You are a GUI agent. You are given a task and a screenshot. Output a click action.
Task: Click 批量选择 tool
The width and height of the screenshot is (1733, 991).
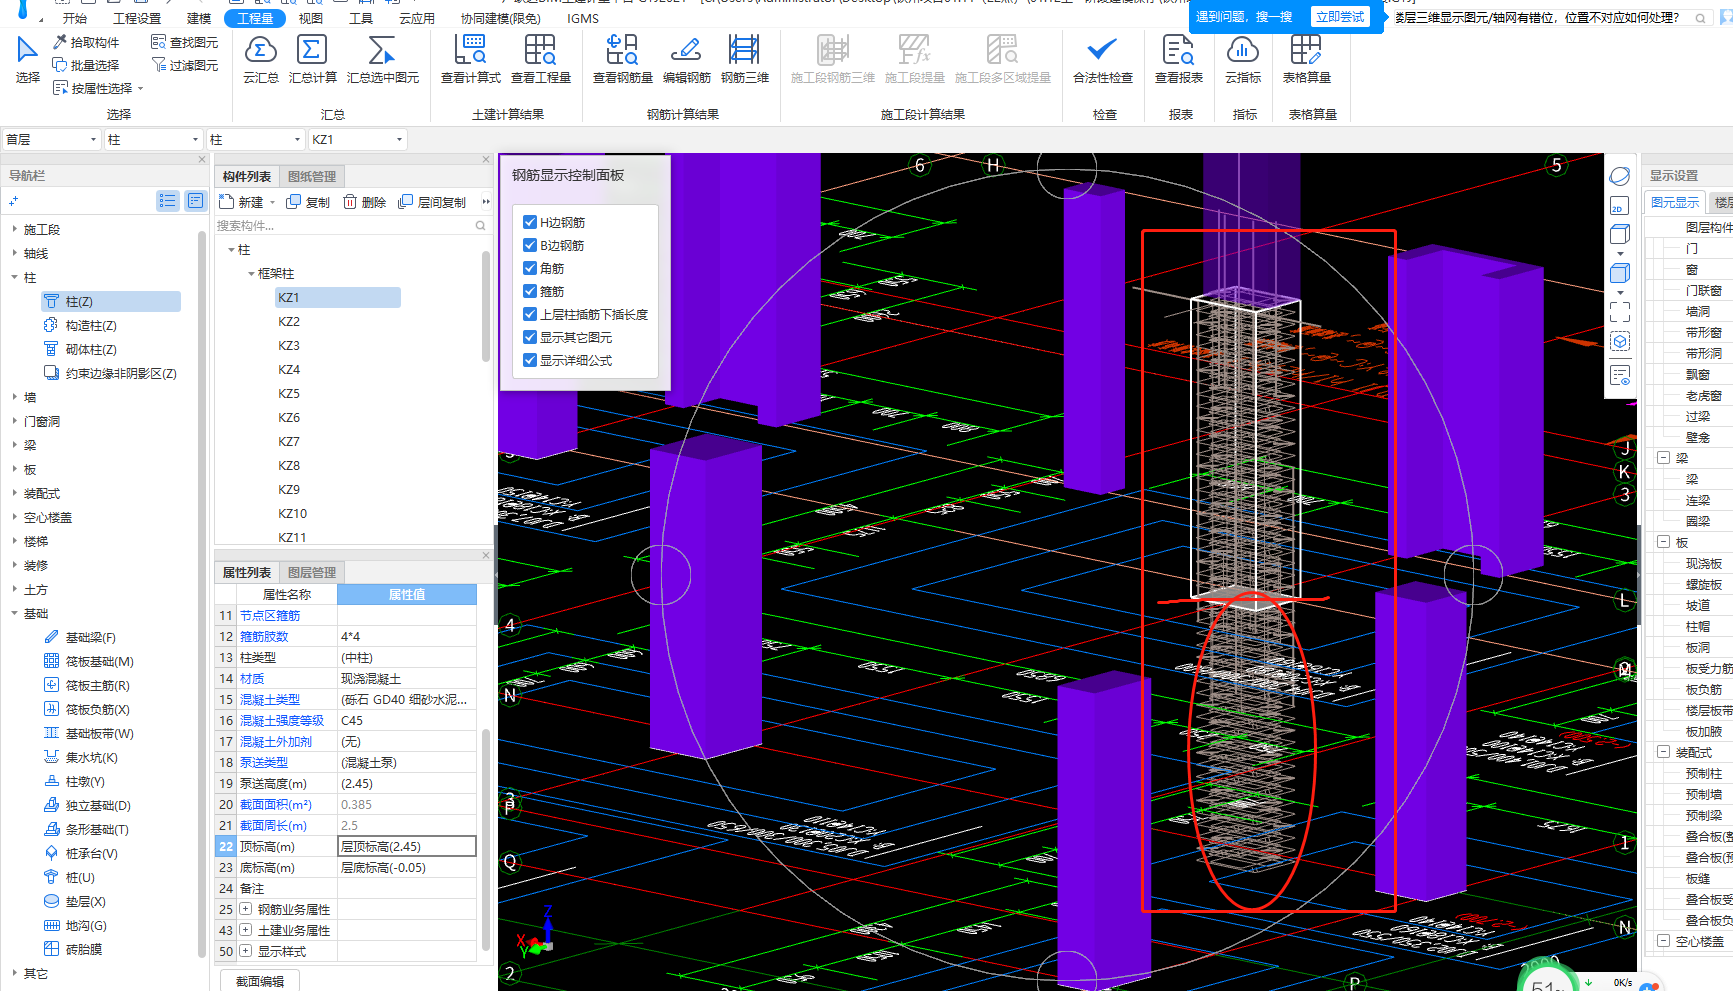(86, 65)
